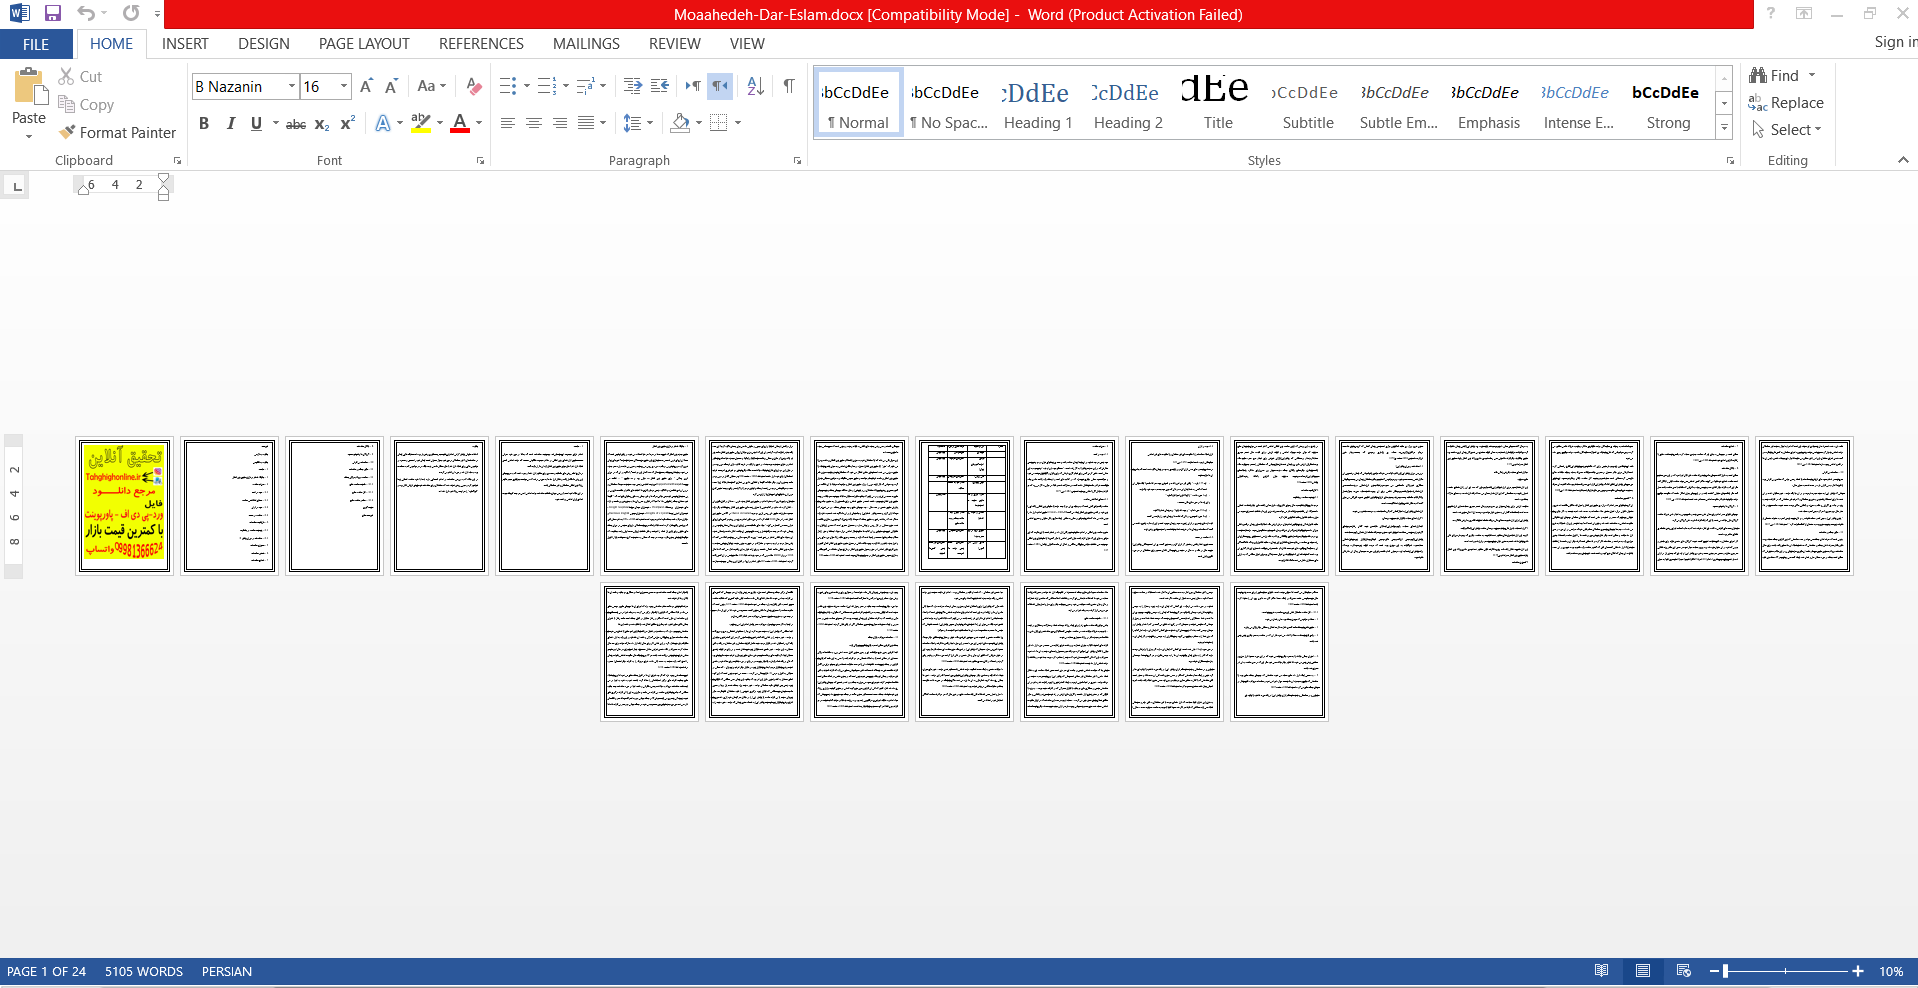1918x988 pixels.
Task: Open the FILE tab
Action: (36, 44)
